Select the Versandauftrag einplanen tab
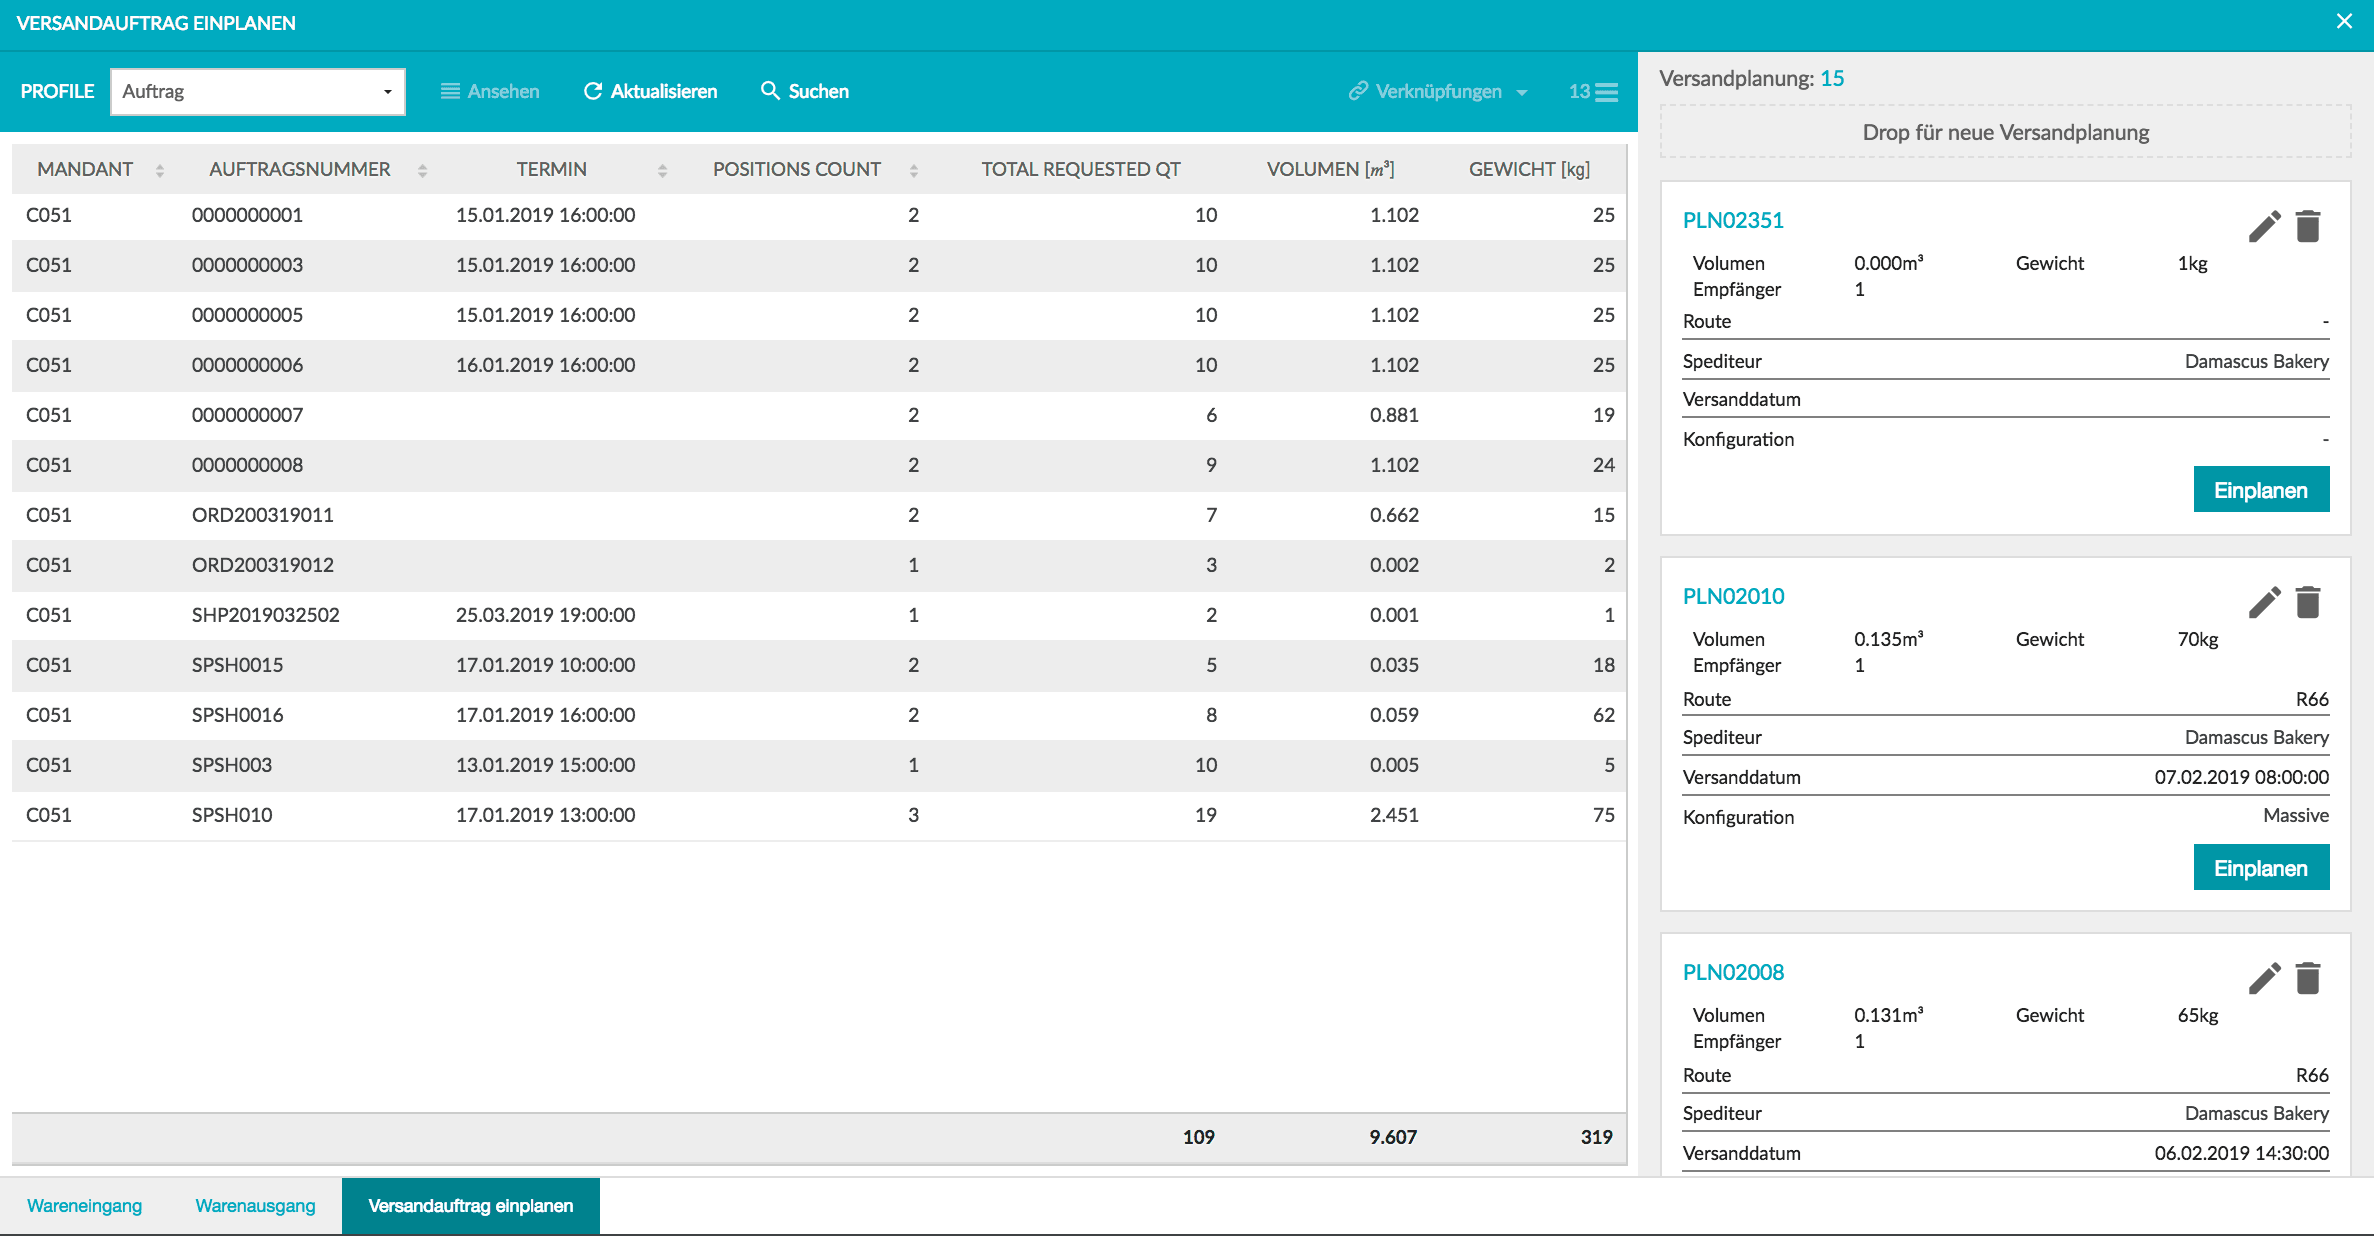The height and width of the screenshot is (1236, 2374). [x=471, y=1206]
